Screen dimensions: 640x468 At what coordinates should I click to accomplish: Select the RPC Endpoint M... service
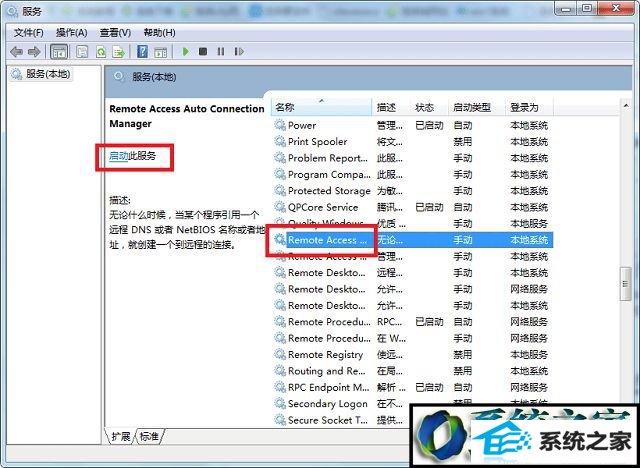(412, 387)
